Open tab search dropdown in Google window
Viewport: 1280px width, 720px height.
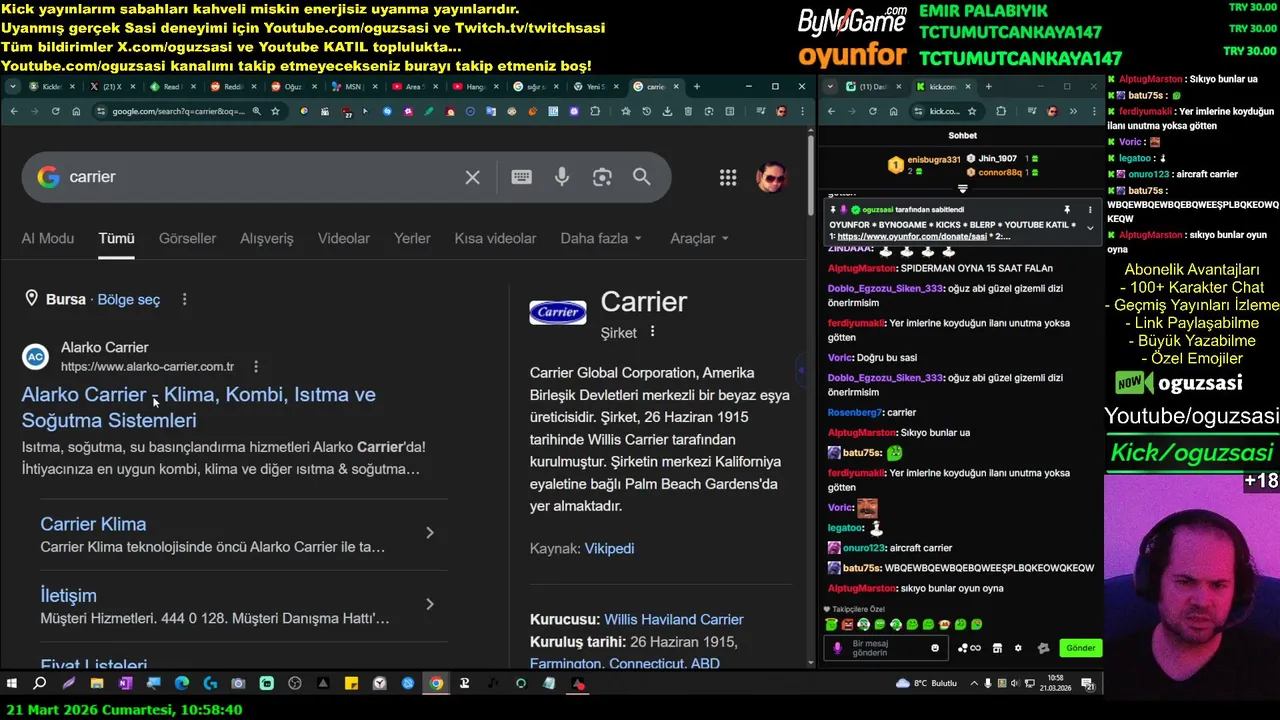pos(13,87)
